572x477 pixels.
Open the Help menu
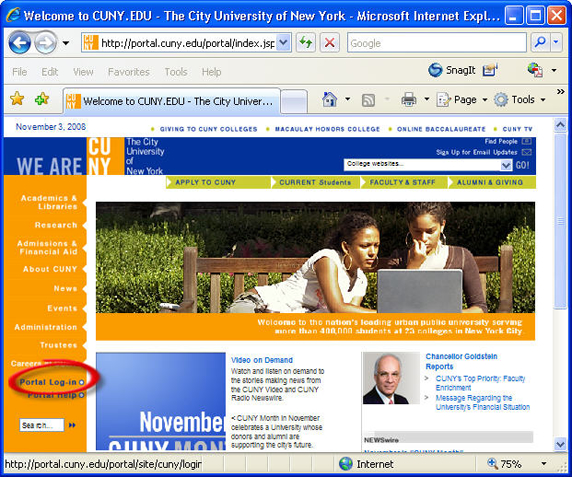(x=212, y=72)
